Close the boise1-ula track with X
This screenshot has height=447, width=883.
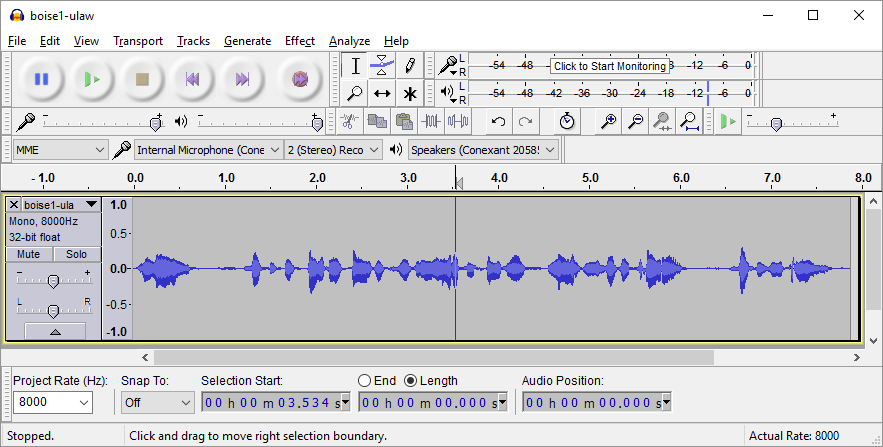pos(14,205)
